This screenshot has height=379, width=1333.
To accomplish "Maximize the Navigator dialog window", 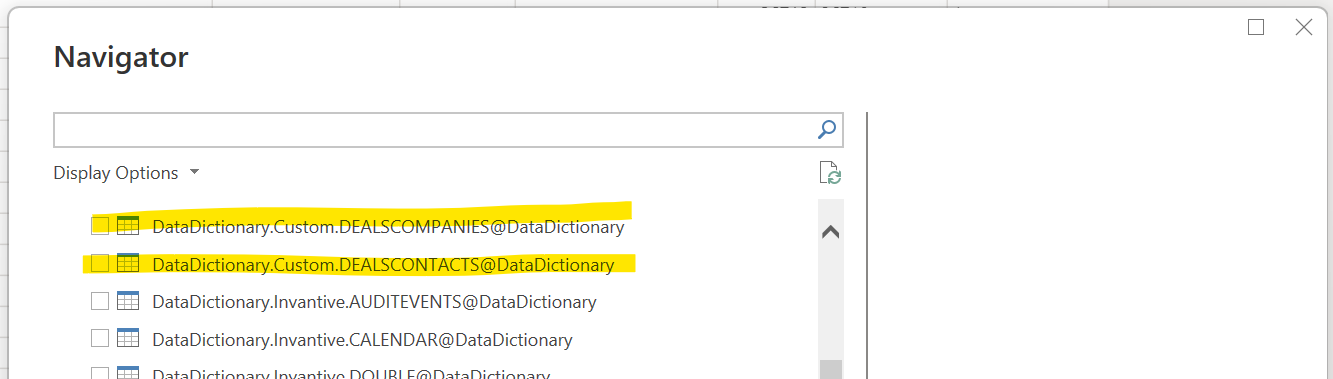I will click(x=1256, y=28).
